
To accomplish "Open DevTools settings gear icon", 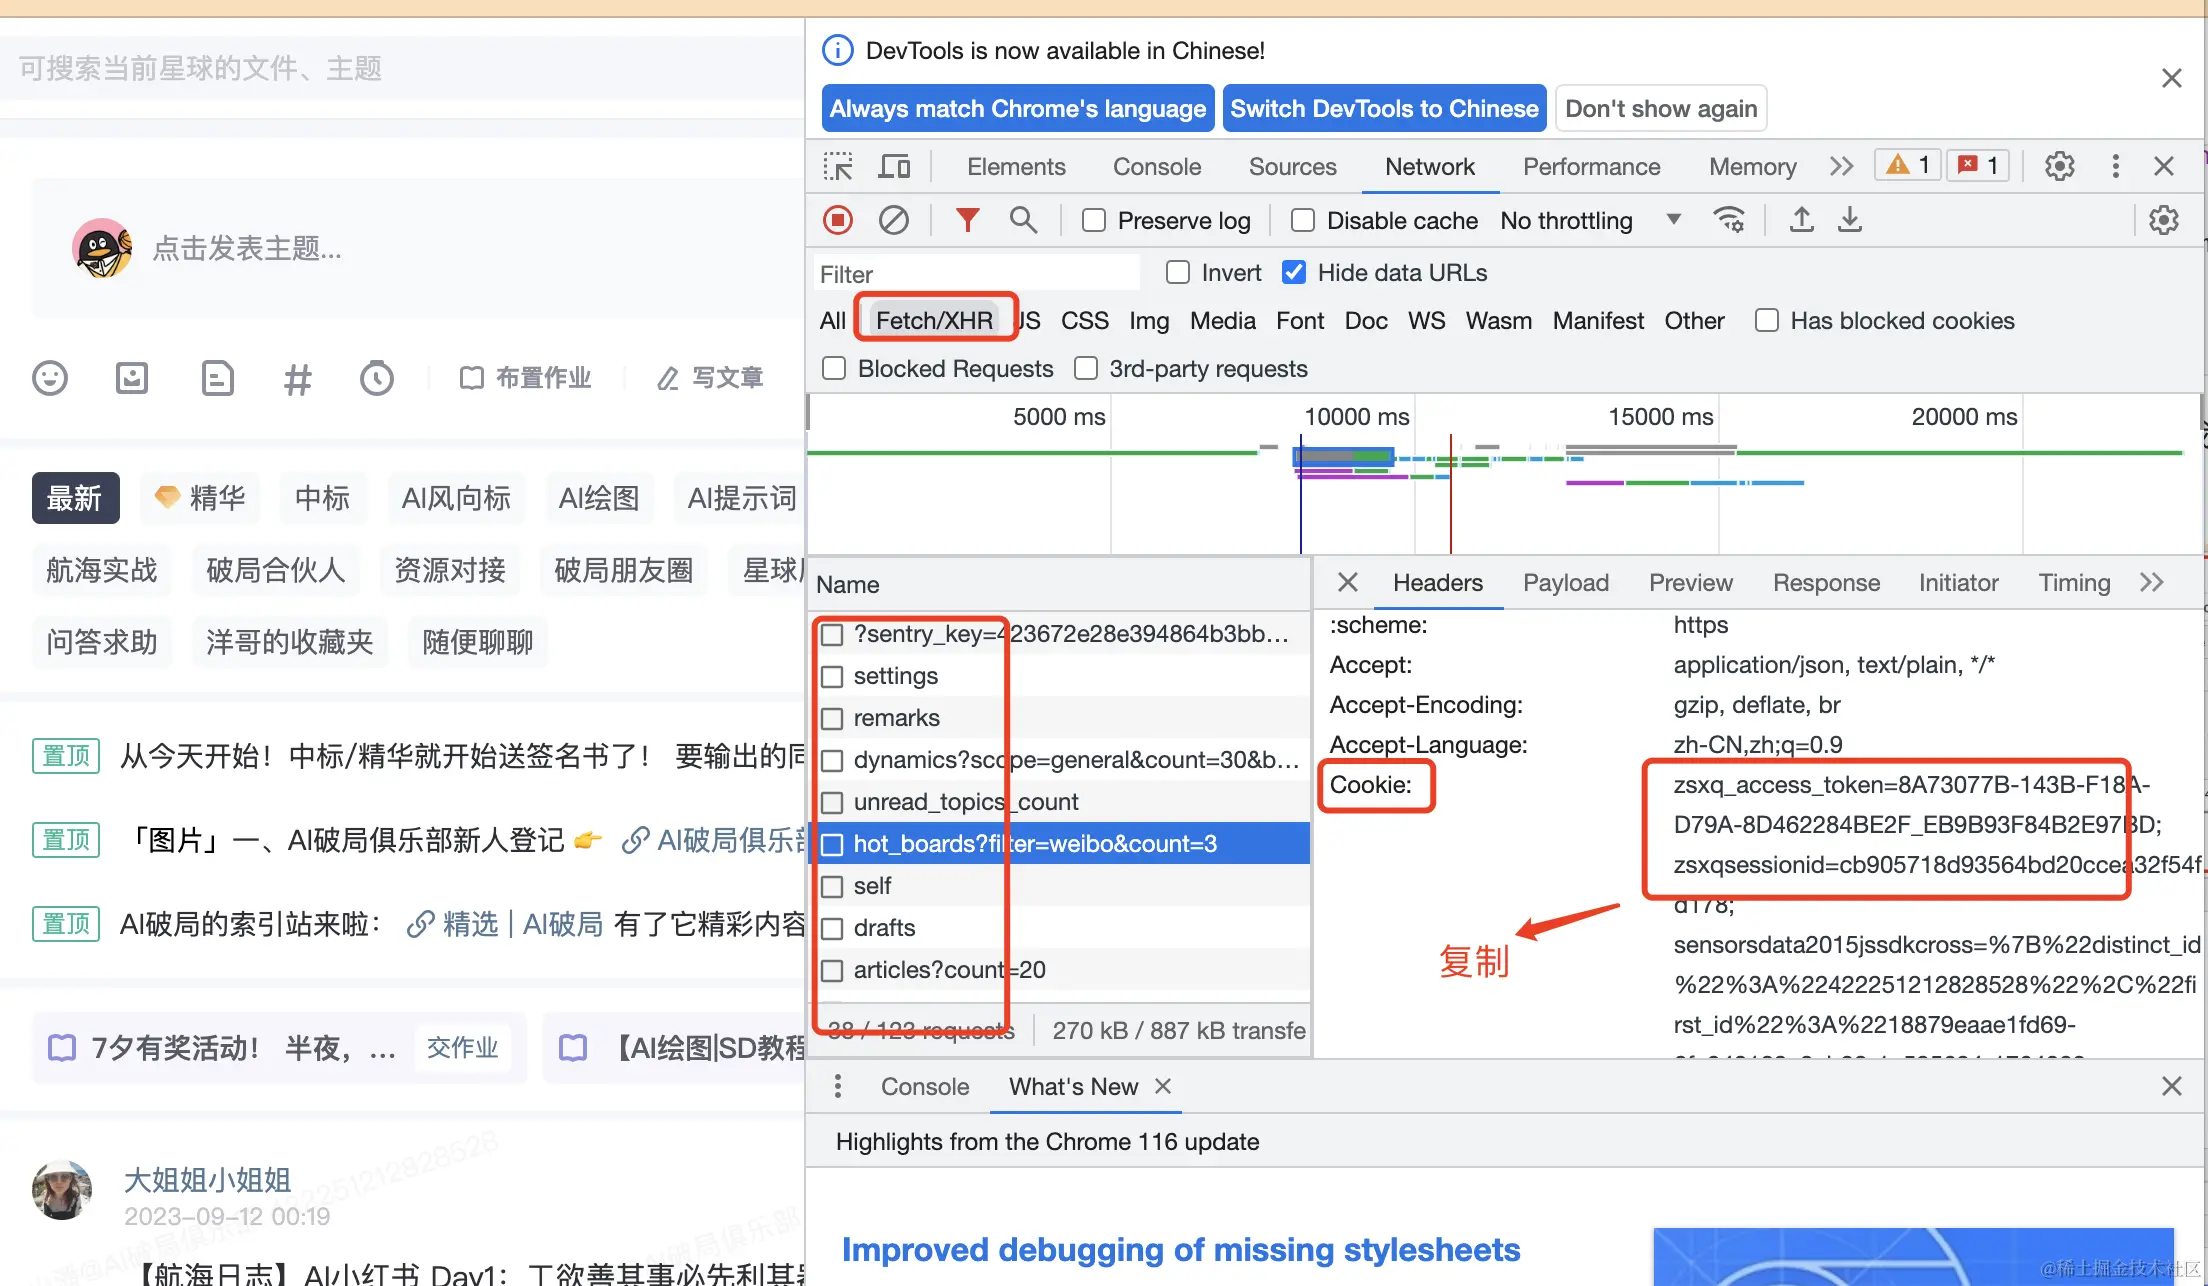I will pos(2059,166).
